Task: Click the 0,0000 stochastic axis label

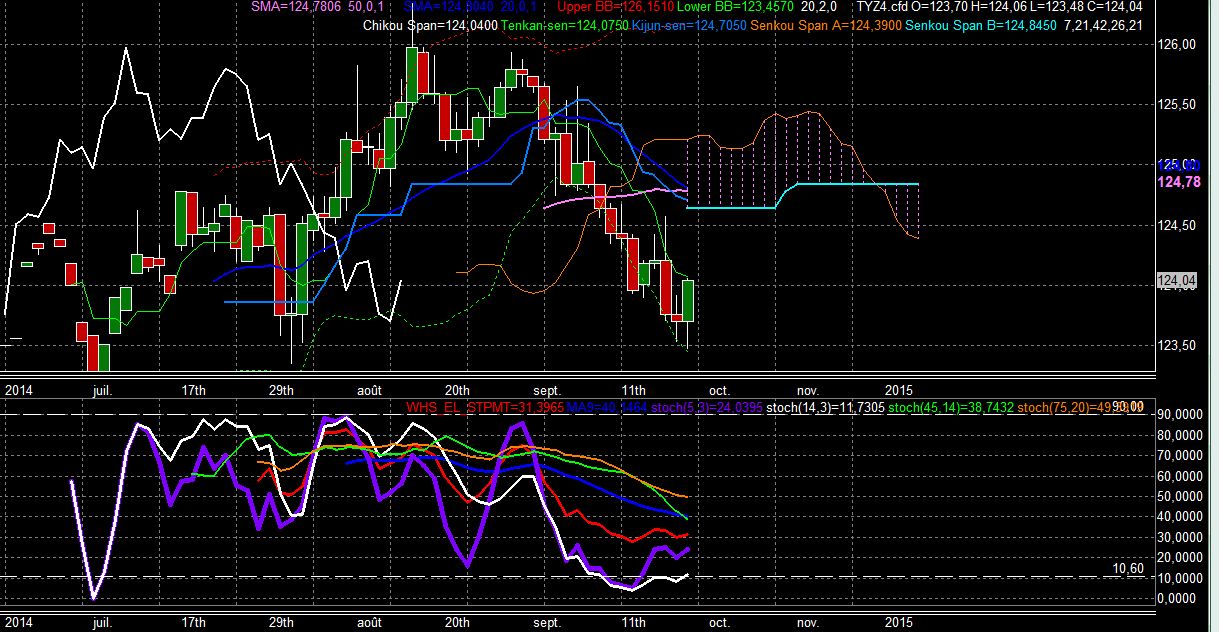Action: (1179, 598)
